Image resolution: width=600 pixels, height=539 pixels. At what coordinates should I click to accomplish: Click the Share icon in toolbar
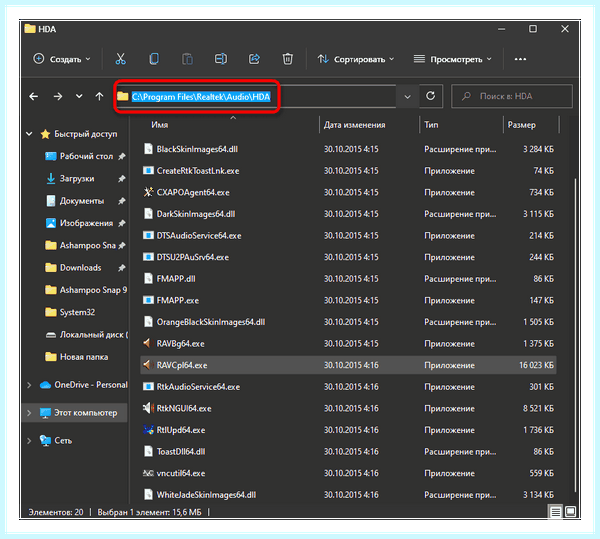254,59
